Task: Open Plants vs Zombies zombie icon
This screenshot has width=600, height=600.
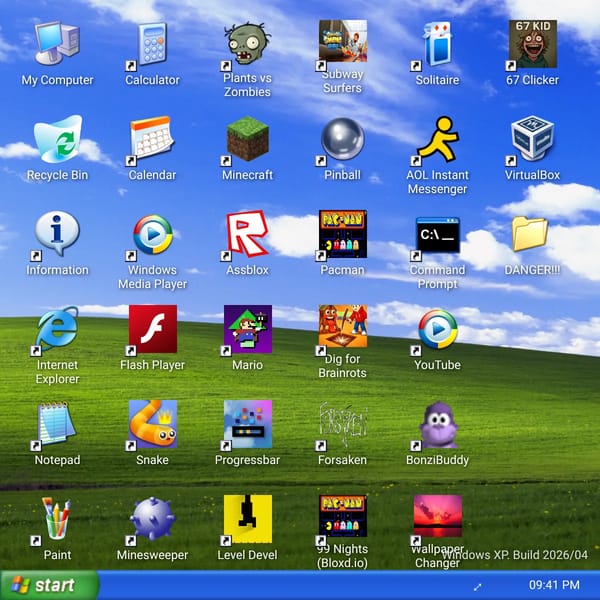Action: tap(248, 43)
